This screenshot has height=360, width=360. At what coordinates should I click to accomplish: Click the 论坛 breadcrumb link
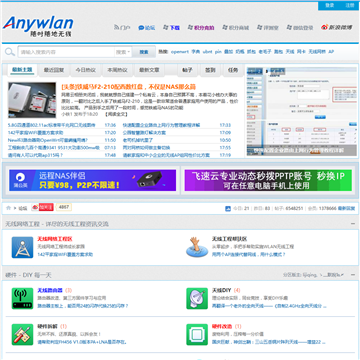tap(23, 208)
